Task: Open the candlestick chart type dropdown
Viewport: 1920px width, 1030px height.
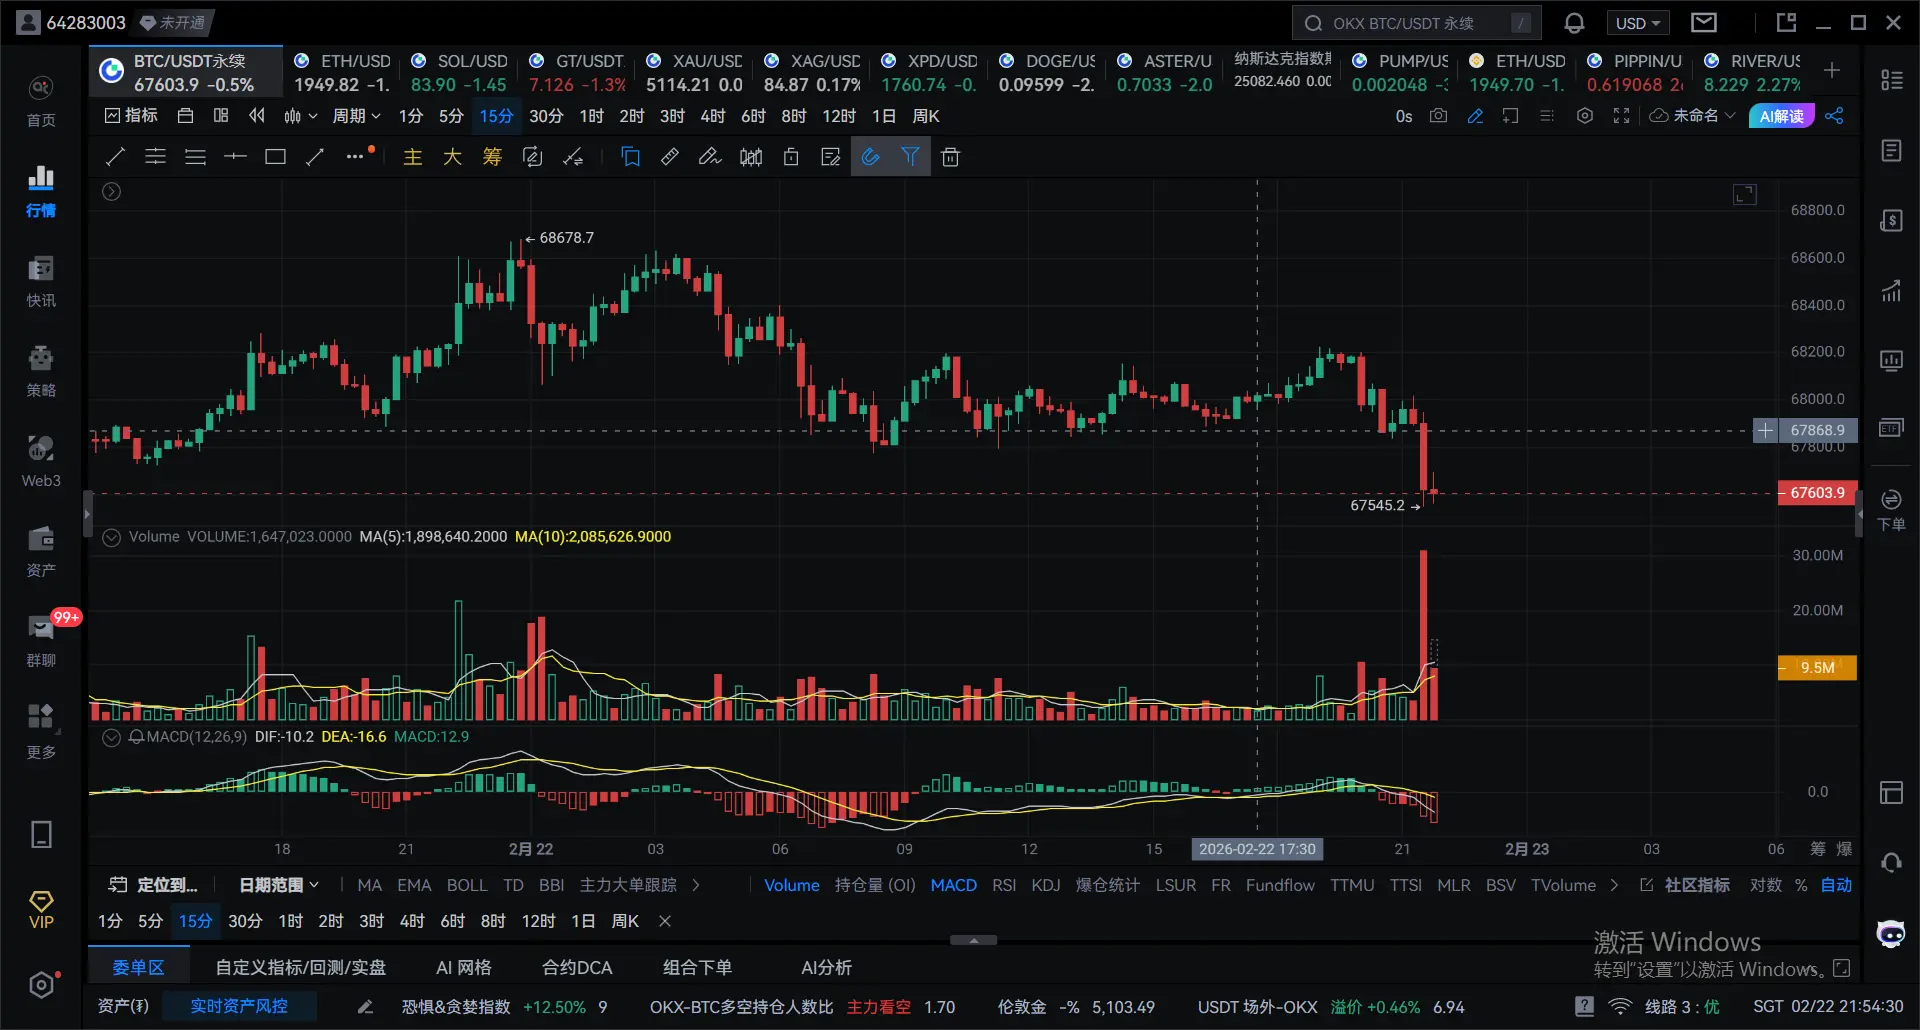Action: click(300, 116)
